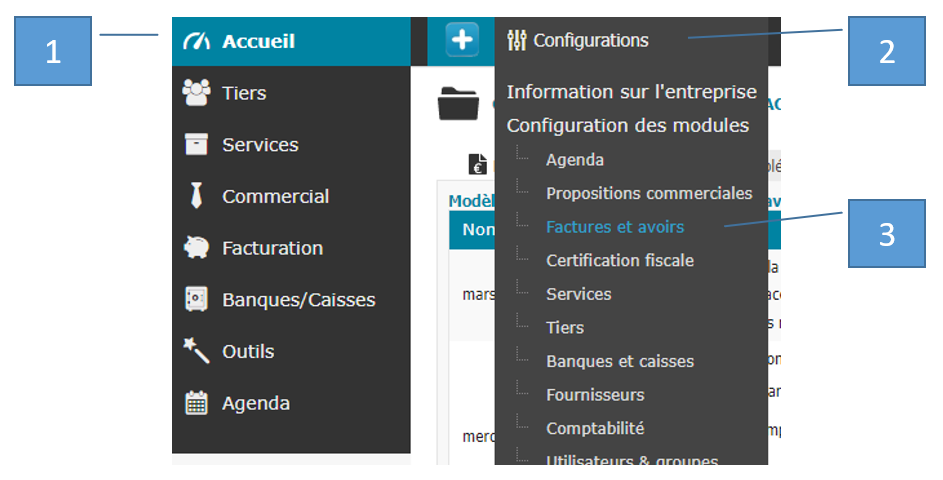Open Fournisseurs module configuration
This screenshot has width=943, height=480.
(595, 395)
